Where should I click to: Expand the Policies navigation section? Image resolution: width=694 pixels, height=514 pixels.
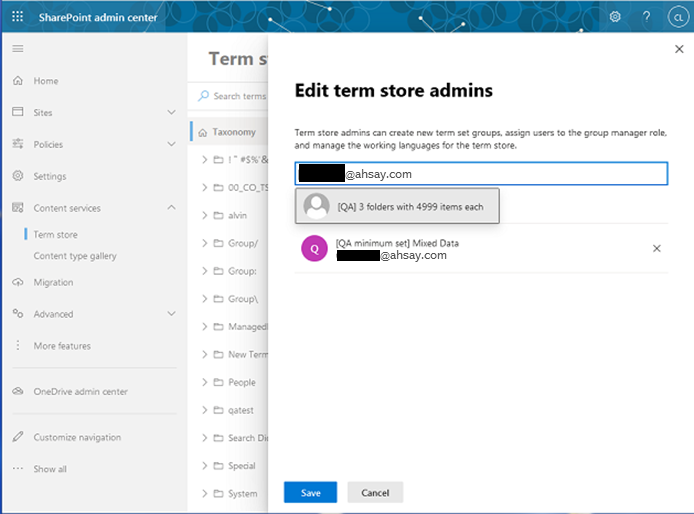(x=171, y=145)
